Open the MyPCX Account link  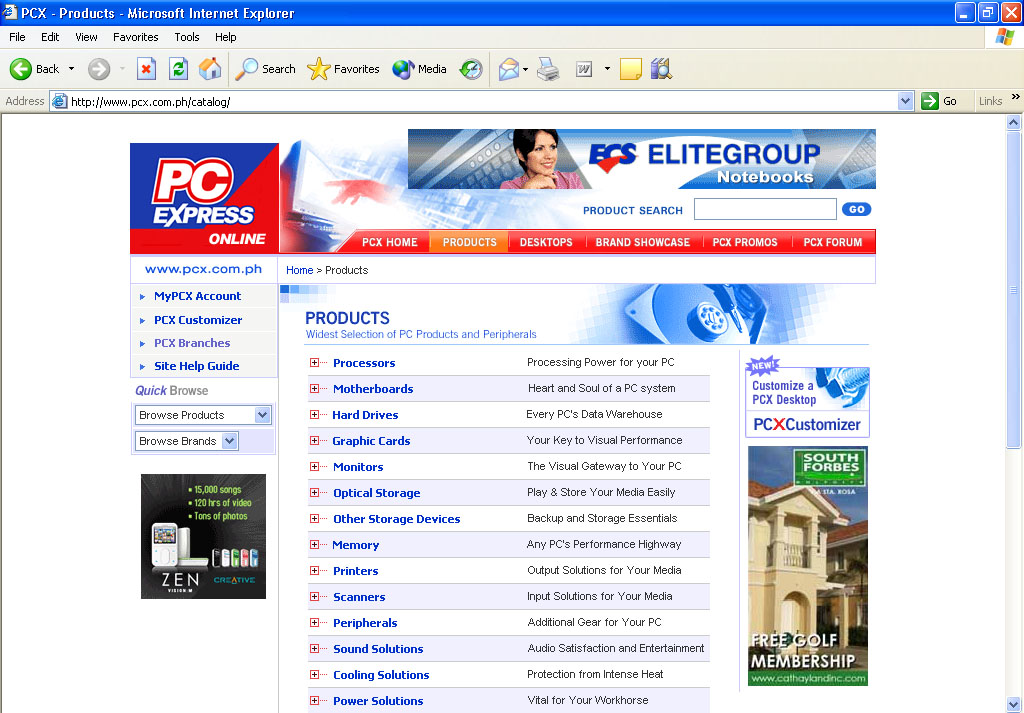pyautogui.click(x=197, y=296)
